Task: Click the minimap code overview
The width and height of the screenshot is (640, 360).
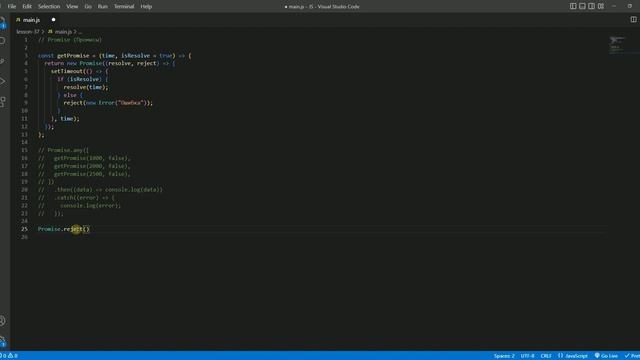Action: point(617,45)
